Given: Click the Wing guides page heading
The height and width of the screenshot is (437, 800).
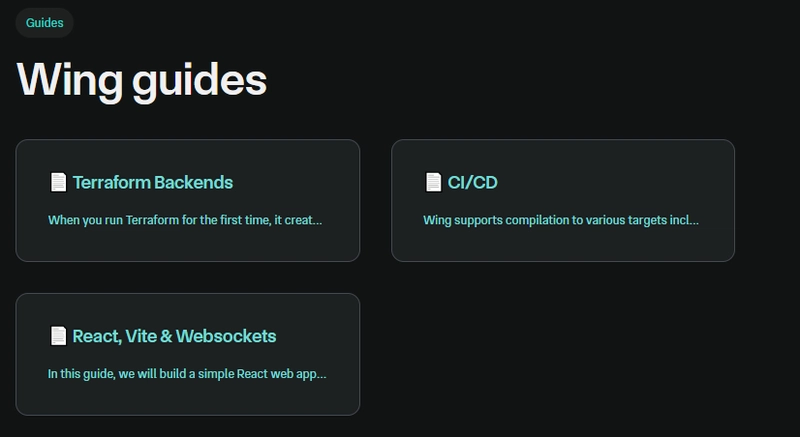Looking at the screenshot, I should [x=142, y=81].
